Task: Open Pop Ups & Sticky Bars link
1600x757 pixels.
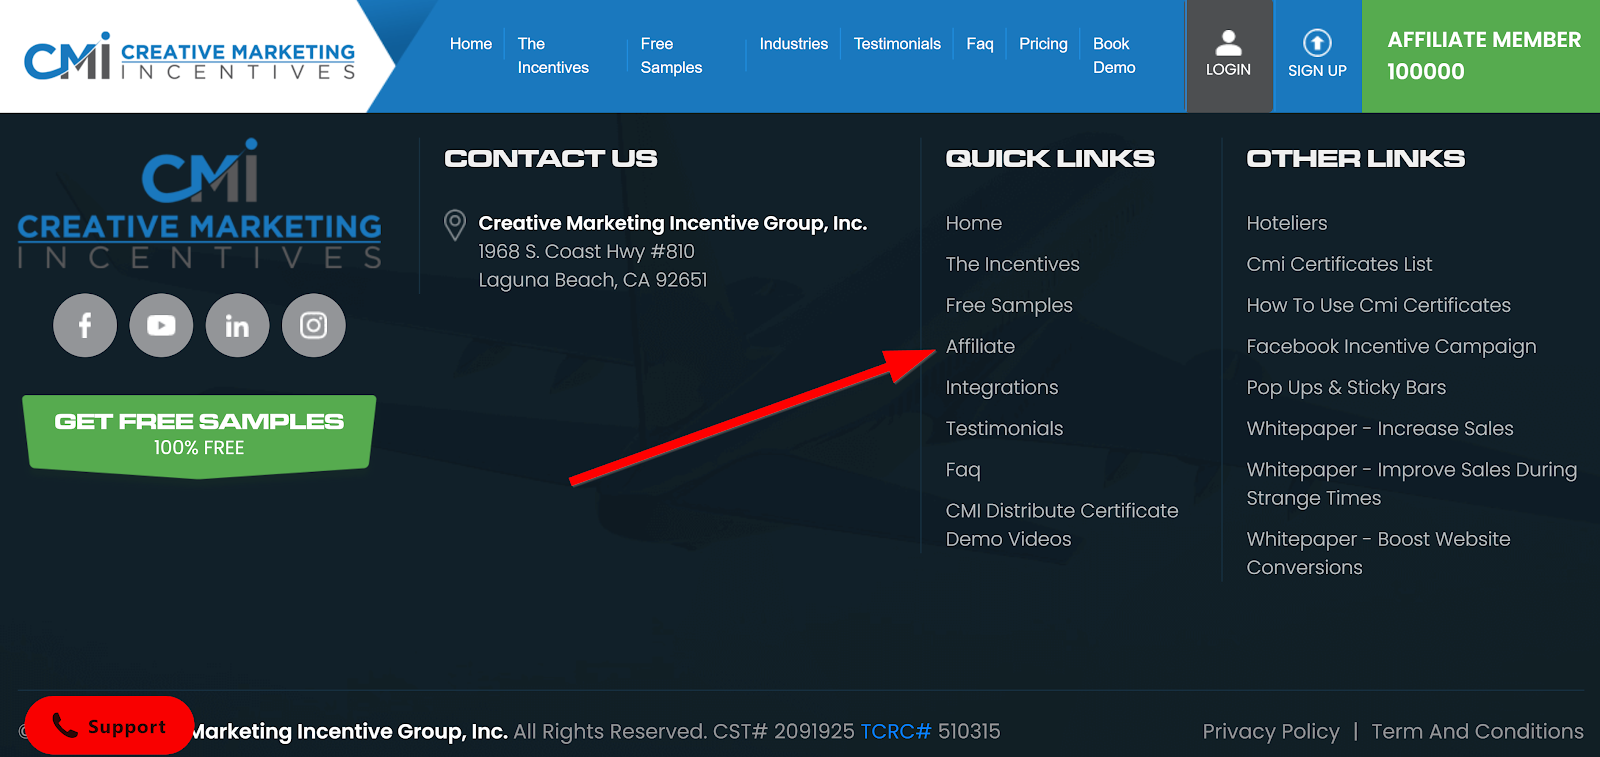Action: coord(1346,387)
